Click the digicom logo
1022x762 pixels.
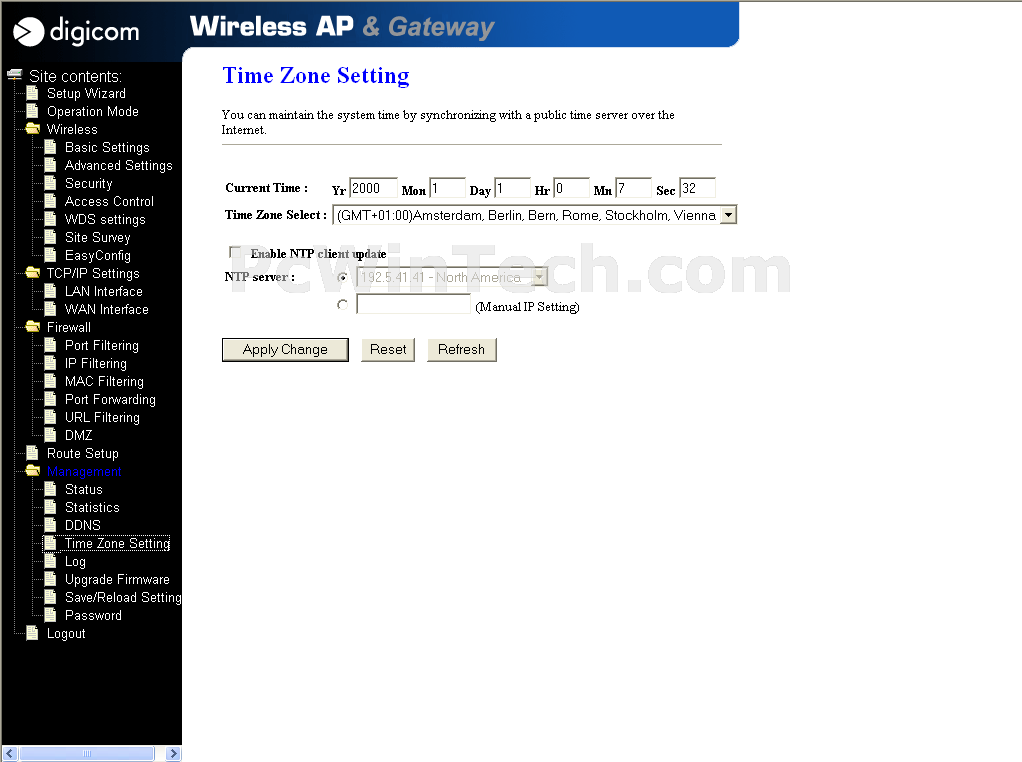pos(77,31)
